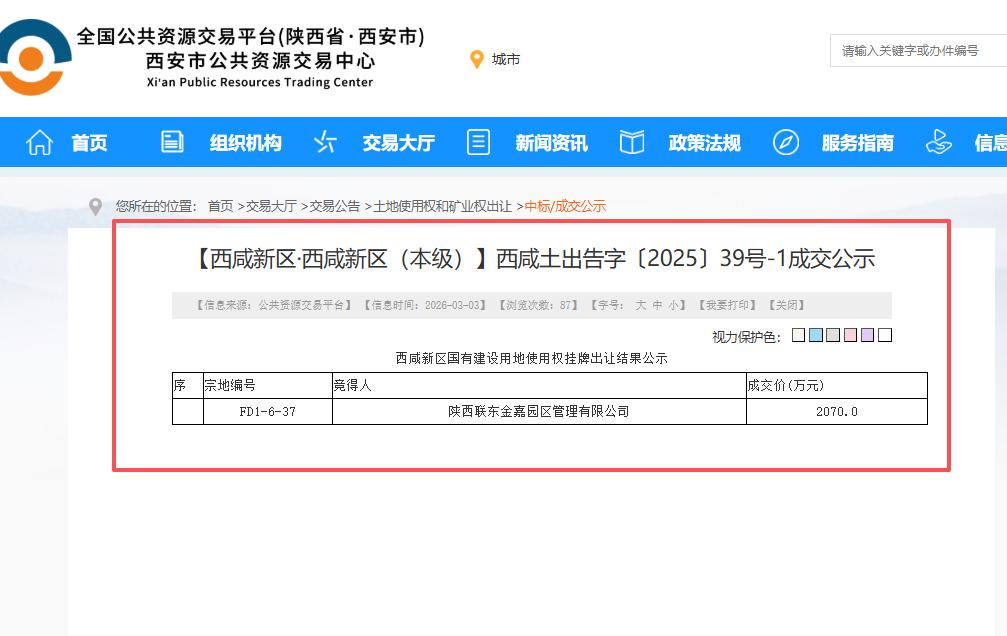This screenshot has height=636, width=1007.
Task: Select the star icon beside 交易大厅
Action: [324, 142]
